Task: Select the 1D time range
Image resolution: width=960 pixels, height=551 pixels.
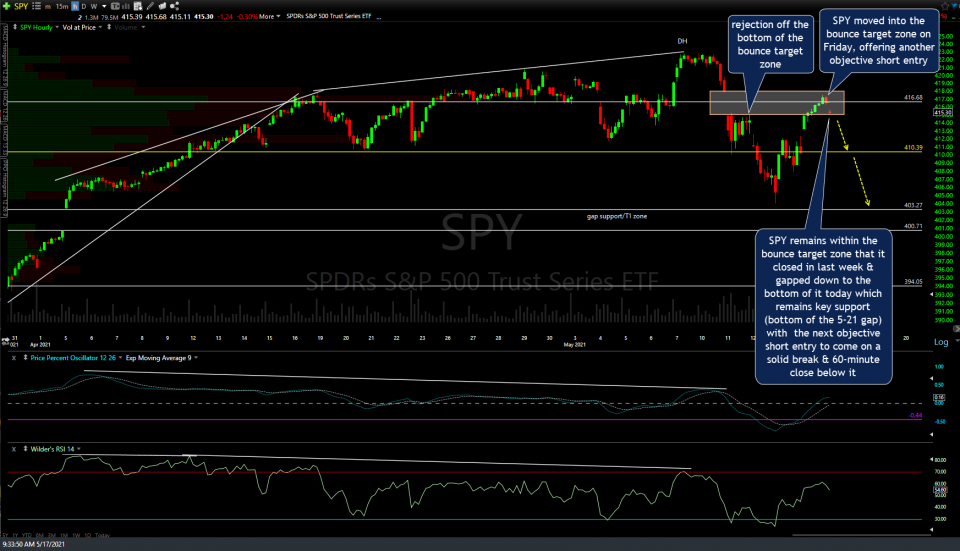Action: point(88,535)
